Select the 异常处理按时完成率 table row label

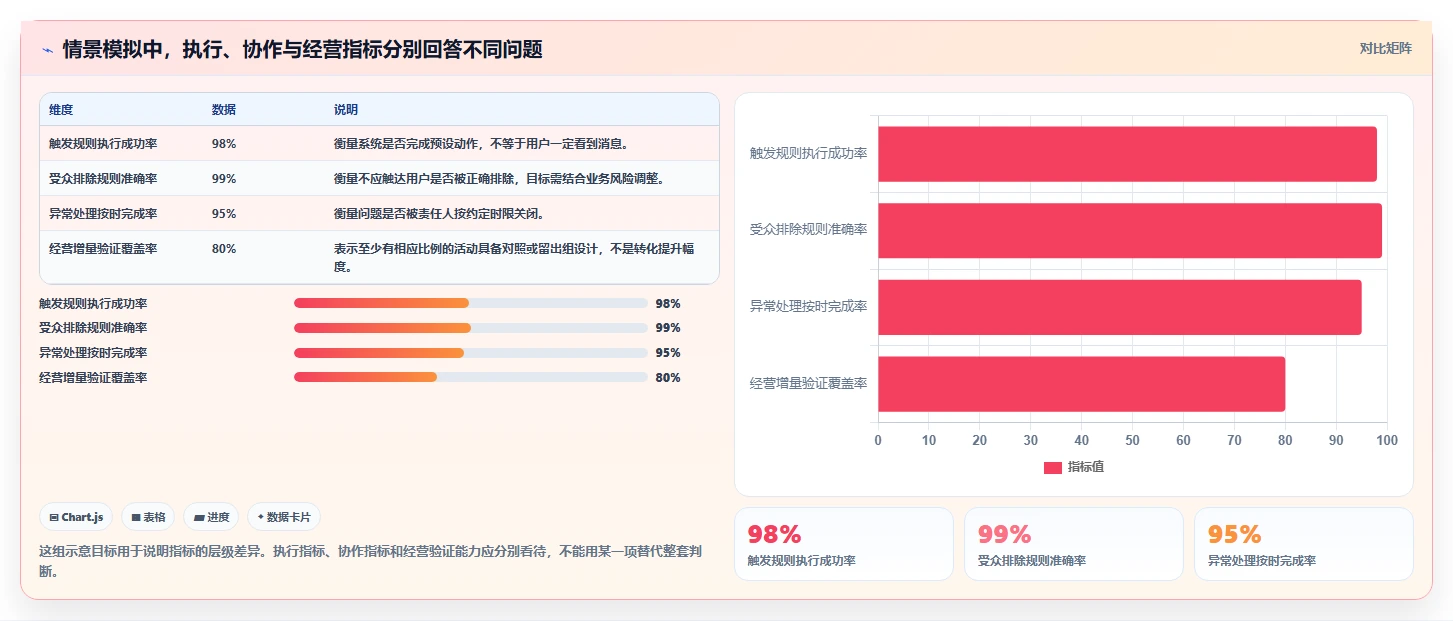pos(103,214)
